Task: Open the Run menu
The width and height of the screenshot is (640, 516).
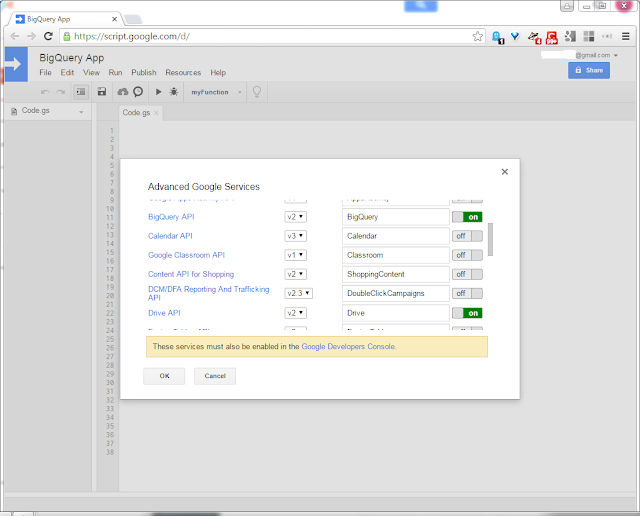Action: (x=115, y=73)
